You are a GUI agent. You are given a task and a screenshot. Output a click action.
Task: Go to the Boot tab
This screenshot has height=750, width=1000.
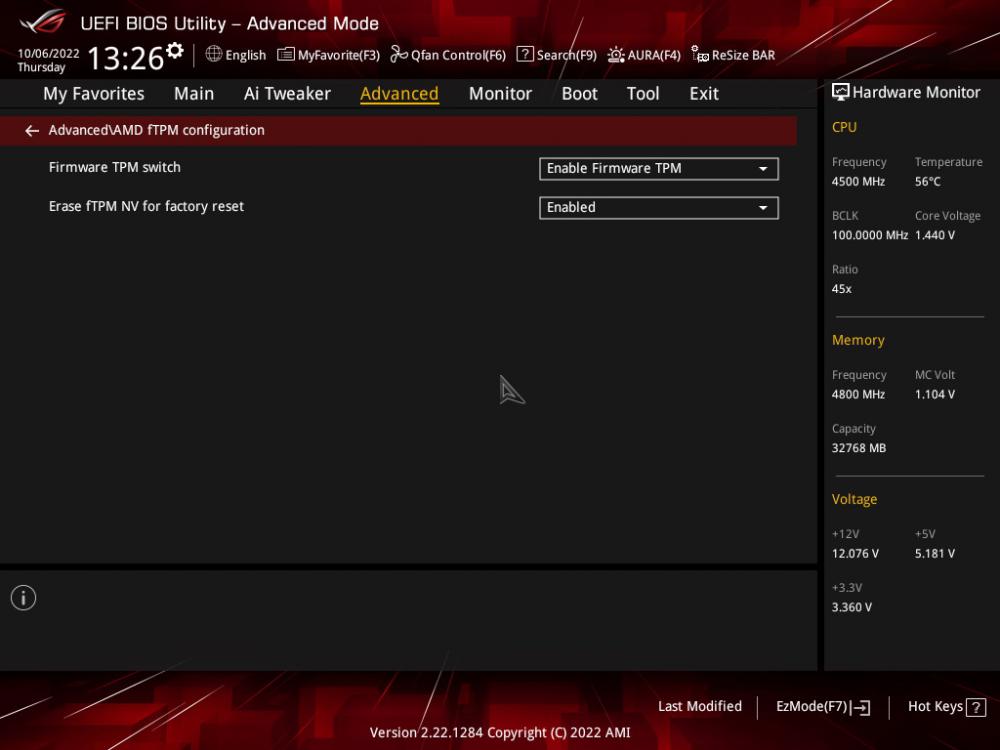coord(579,94)
